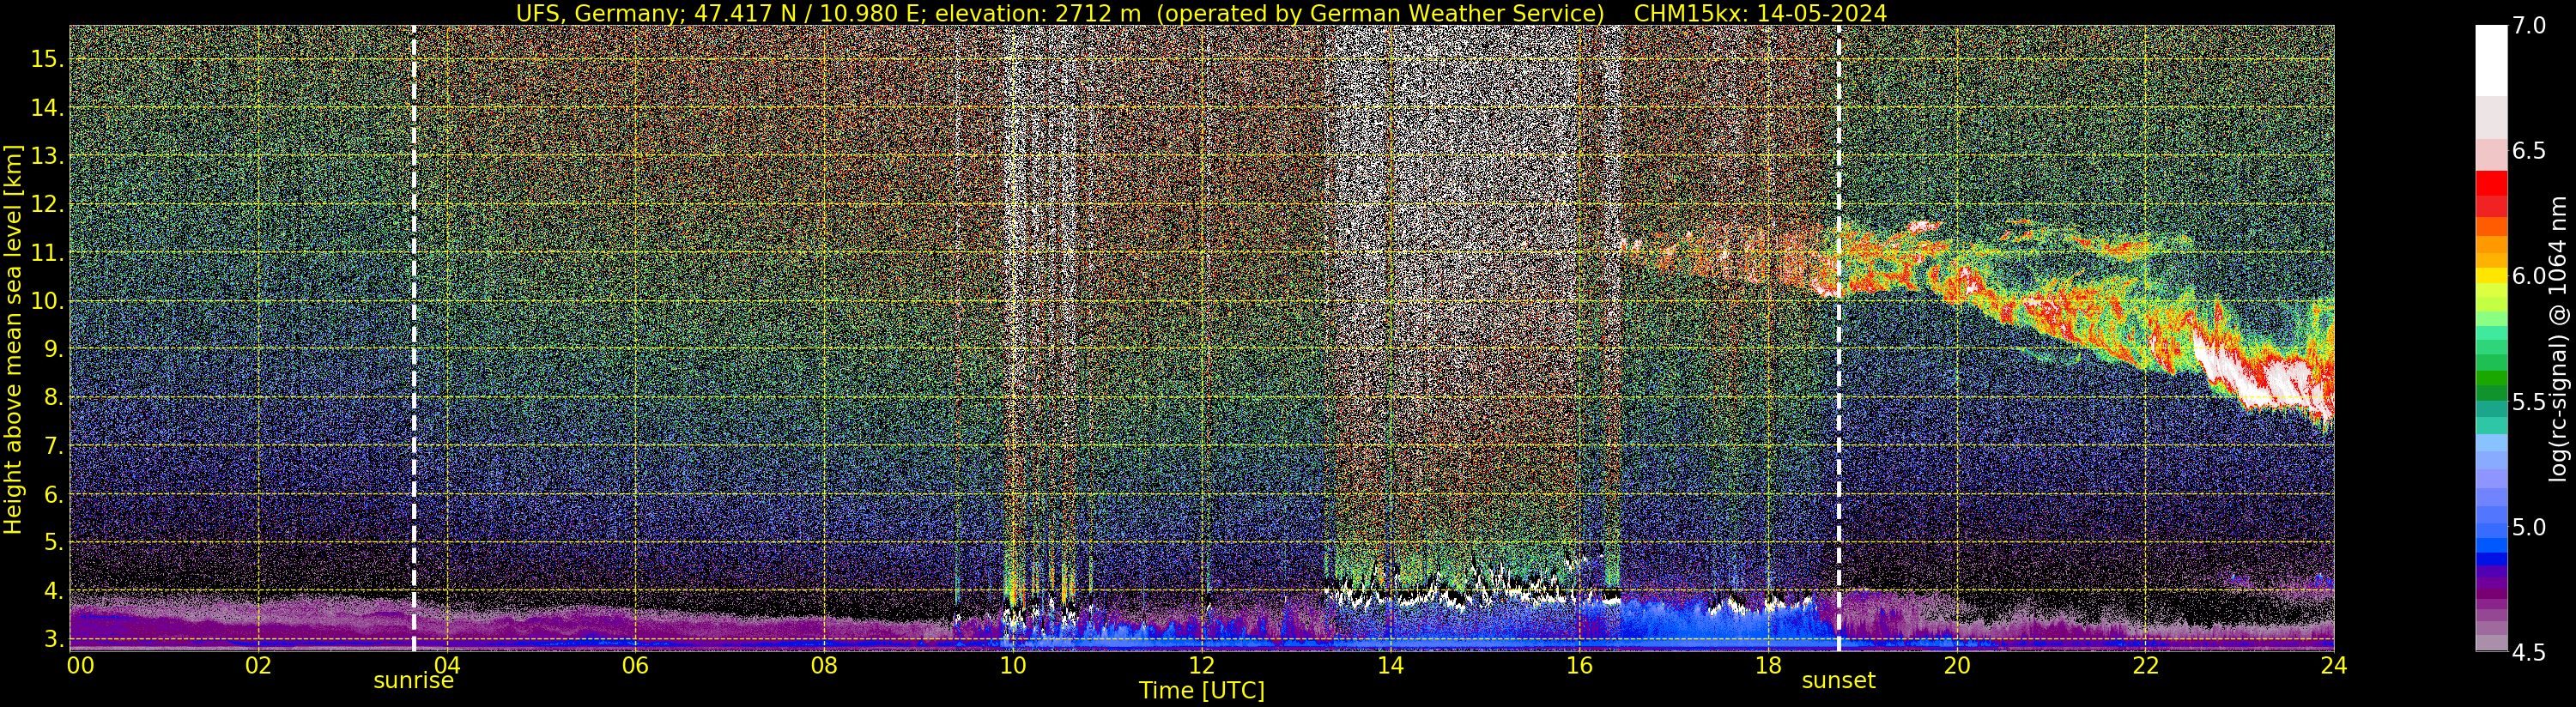Click the white dashed sunrise line
Image resolution: width=2576 pixels, height=707 pixels.
pyautogui.click(x=414, y=338)
